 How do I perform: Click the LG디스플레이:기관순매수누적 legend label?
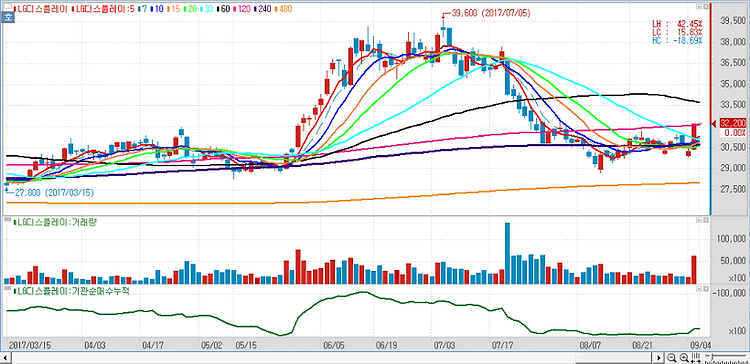pos(71,291)
